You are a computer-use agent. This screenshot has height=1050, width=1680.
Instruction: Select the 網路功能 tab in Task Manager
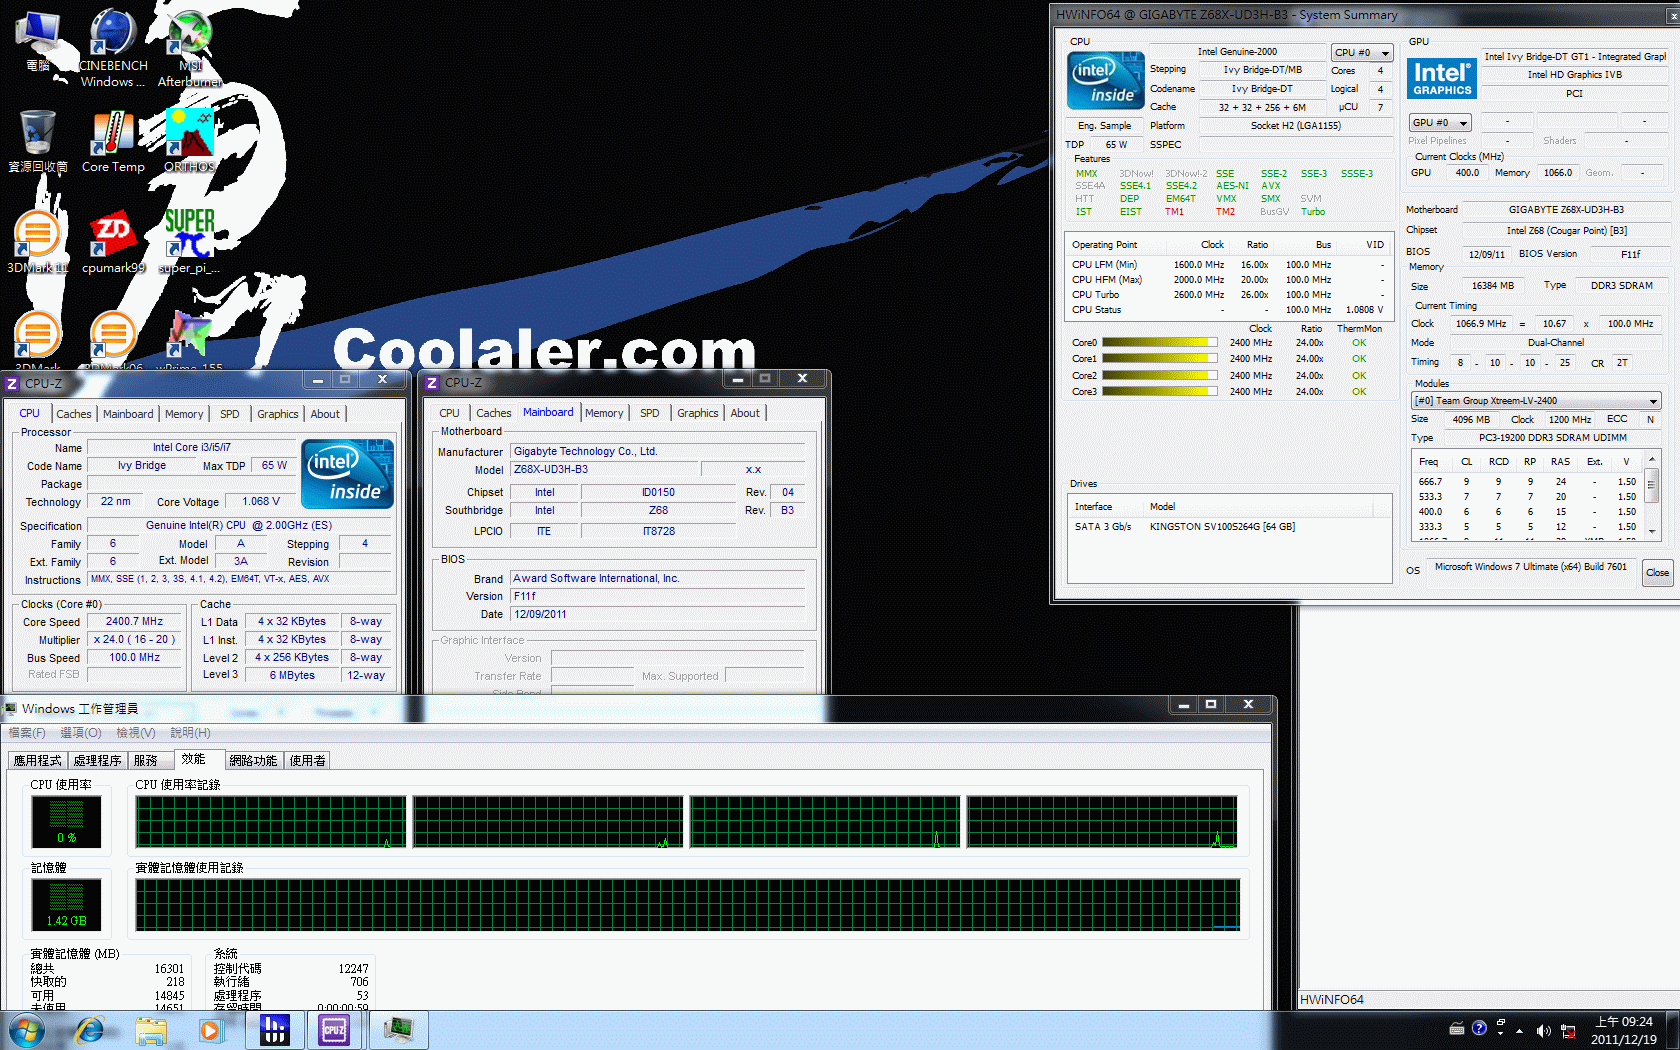pyautogui.click(x=254, y=761)
